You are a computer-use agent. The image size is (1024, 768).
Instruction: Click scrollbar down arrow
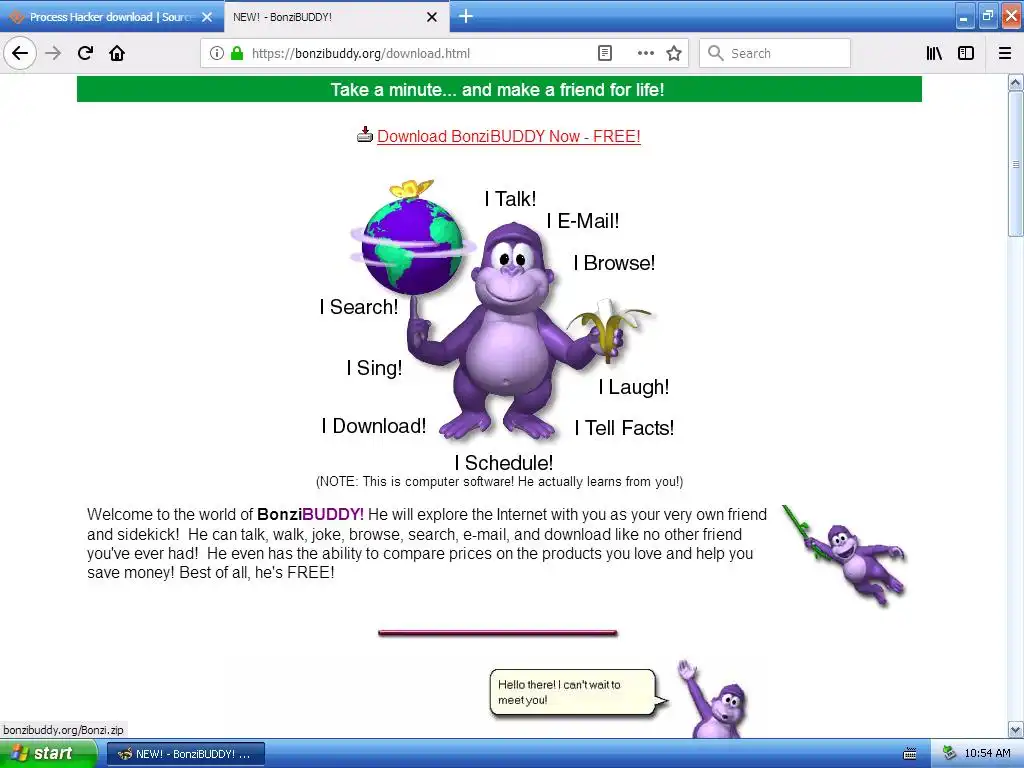[x=1016, y=729]
